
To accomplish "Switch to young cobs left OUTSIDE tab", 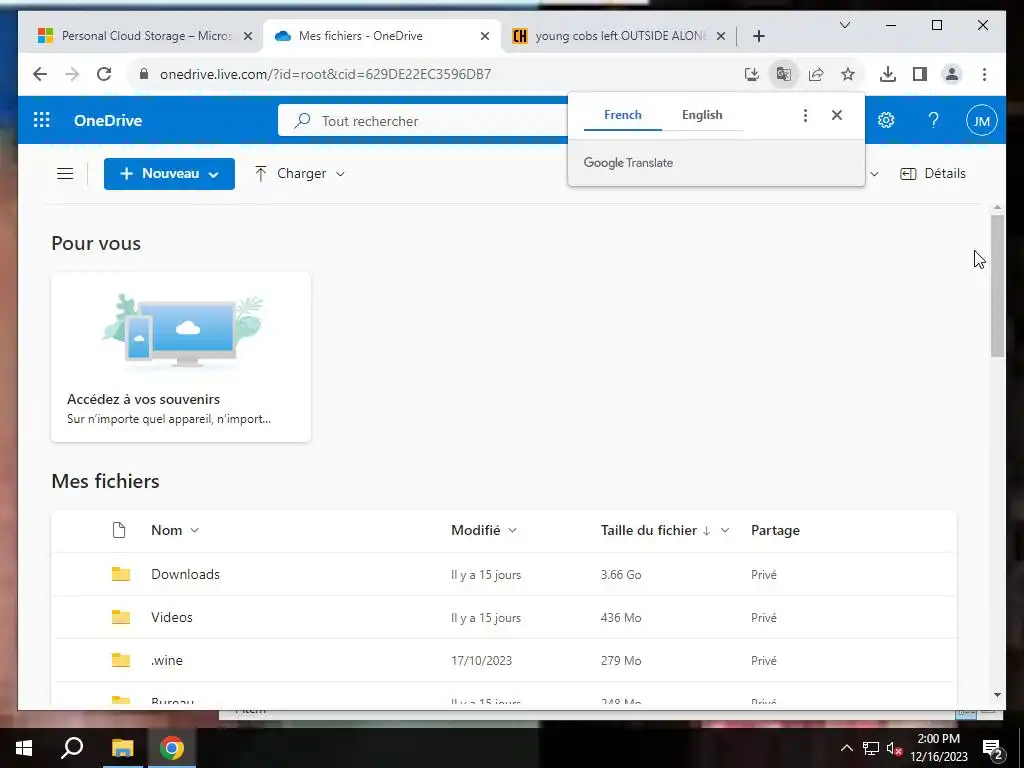I will [x=619, y=36].
